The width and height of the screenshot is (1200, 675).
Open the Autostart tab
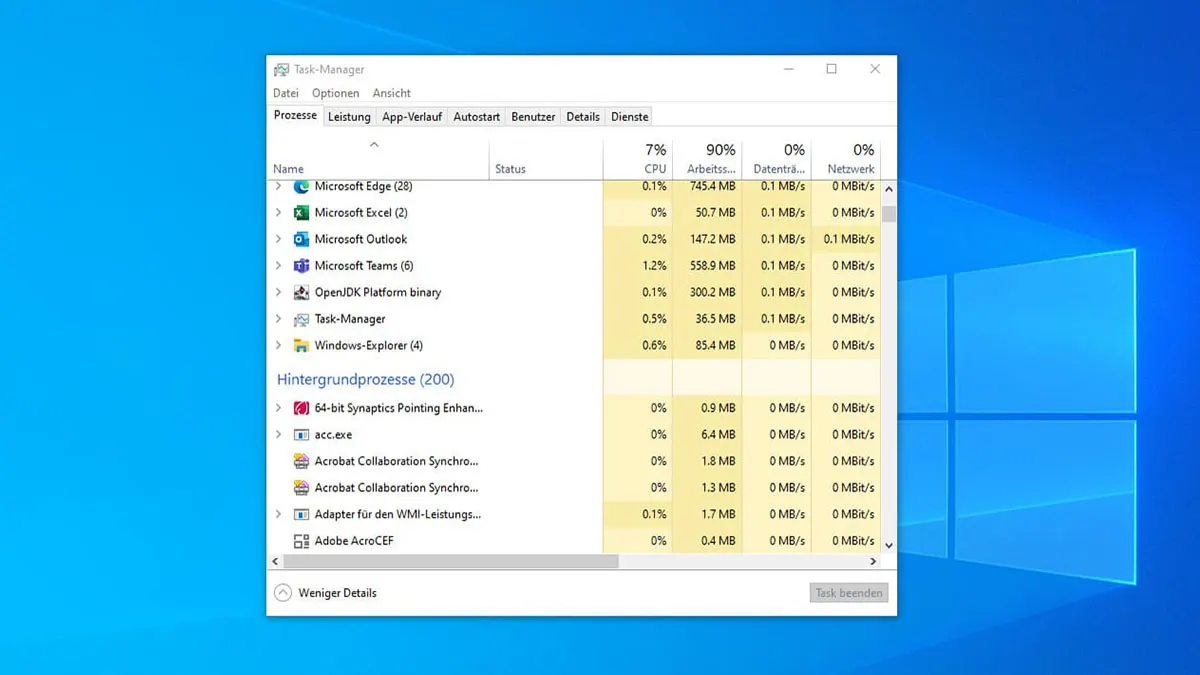[476, 115]
